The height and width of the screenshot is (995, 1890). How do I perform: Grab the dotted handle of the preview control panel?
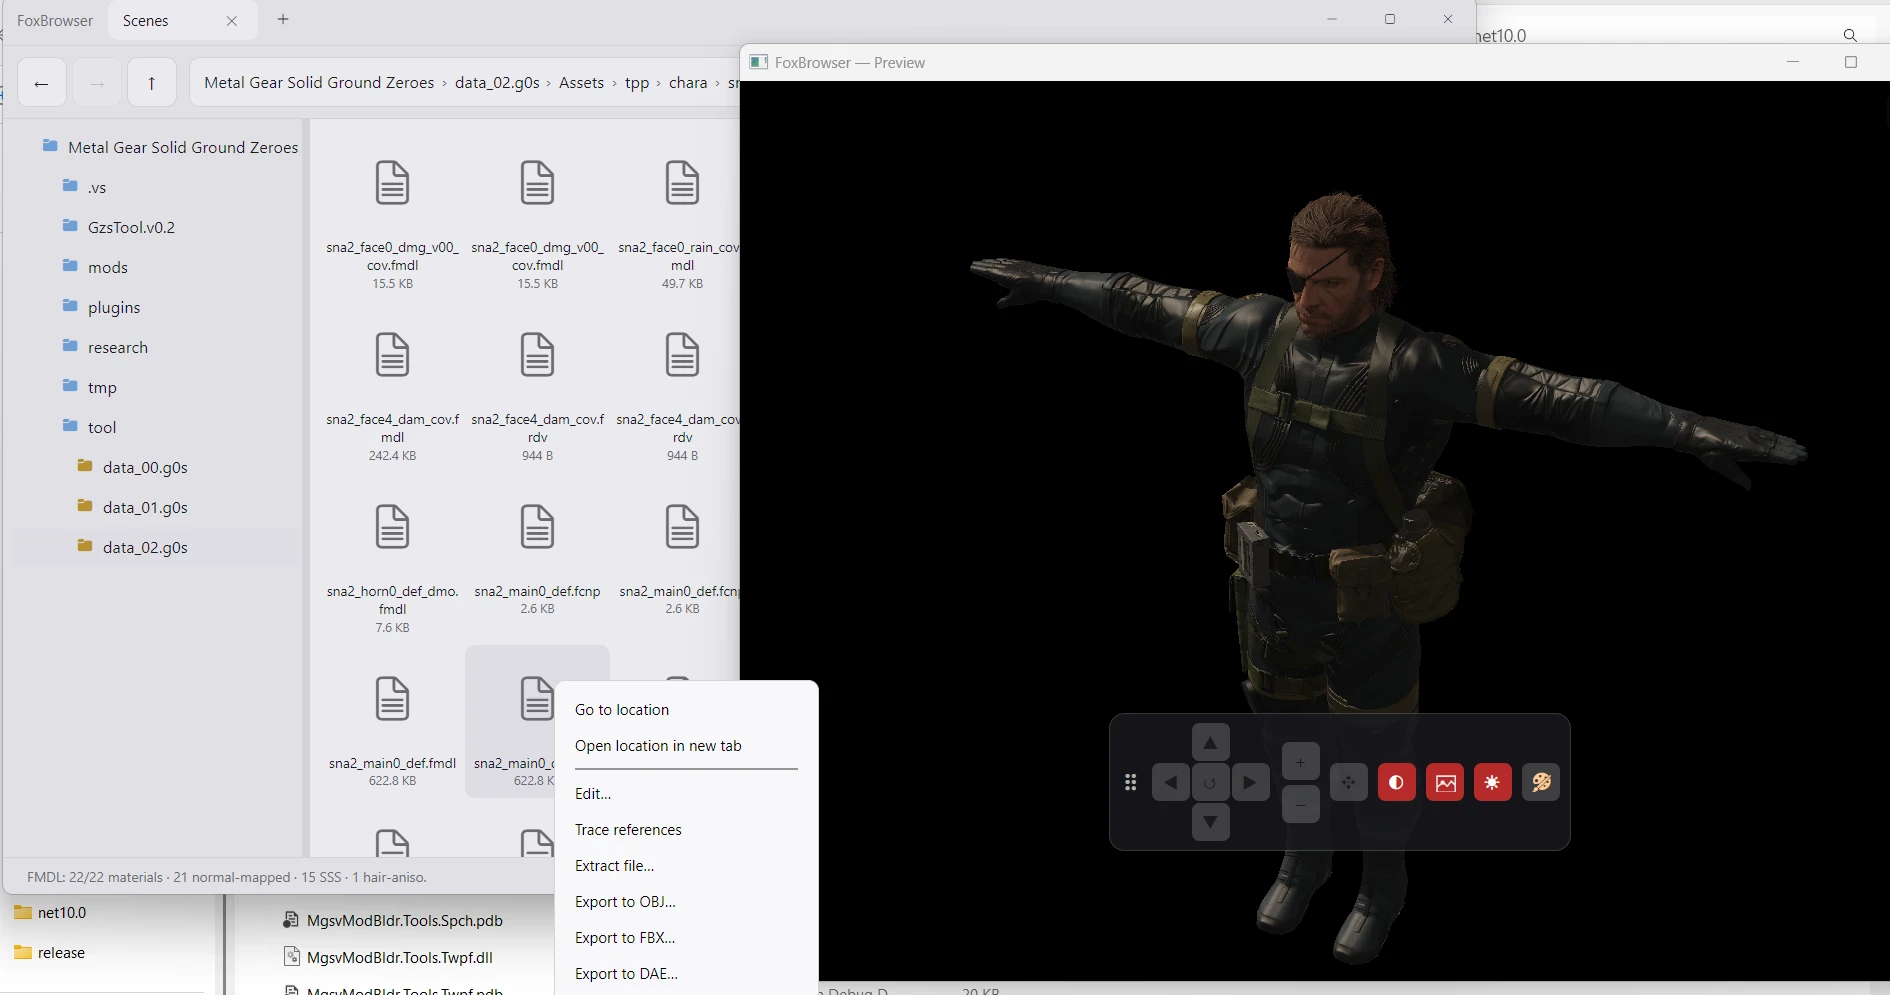[x=1131, y=782]
